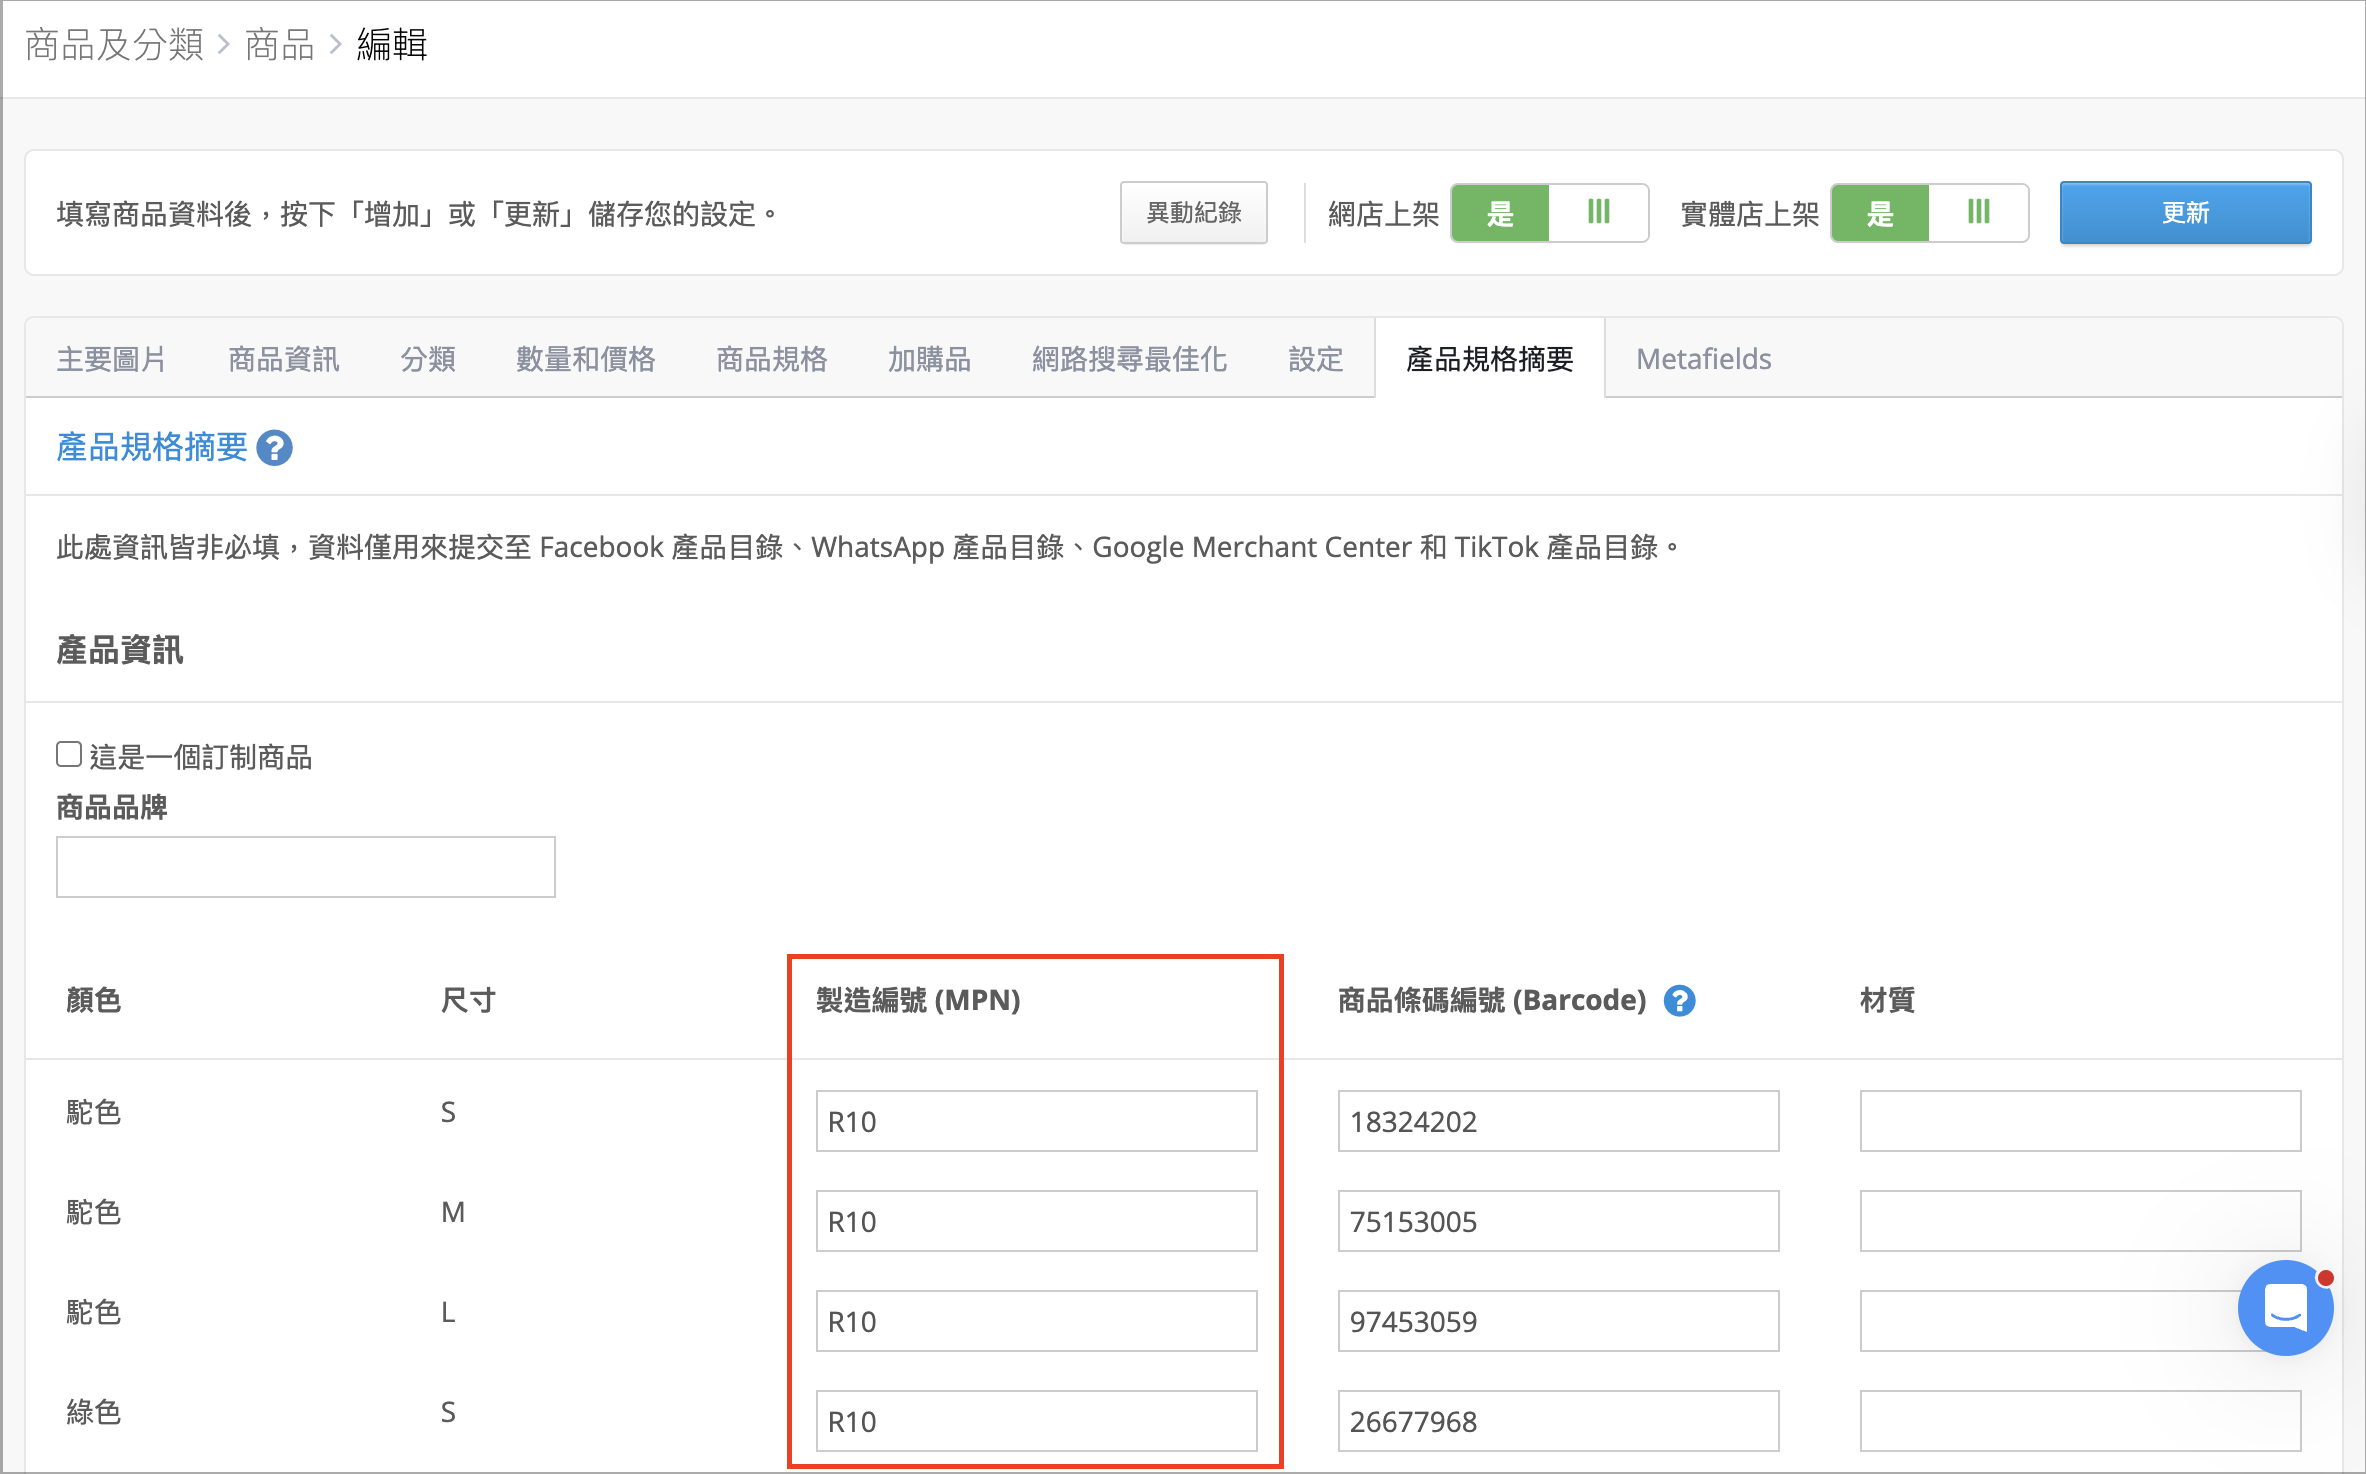Viewport: 2366px width, 1474px height.
Task: Click the 製造編號 (MPN) column header
Action: point(918,1000)
